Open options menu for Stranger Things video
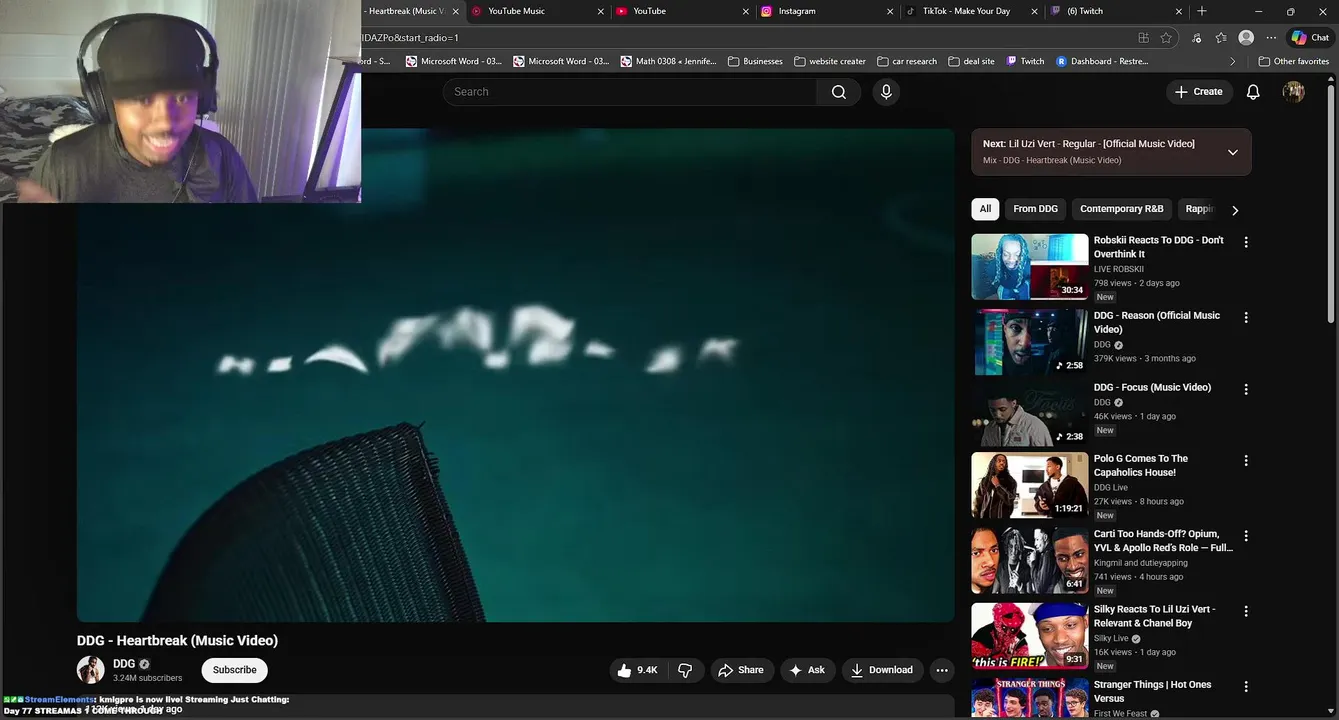 [x=1246, y=687]
